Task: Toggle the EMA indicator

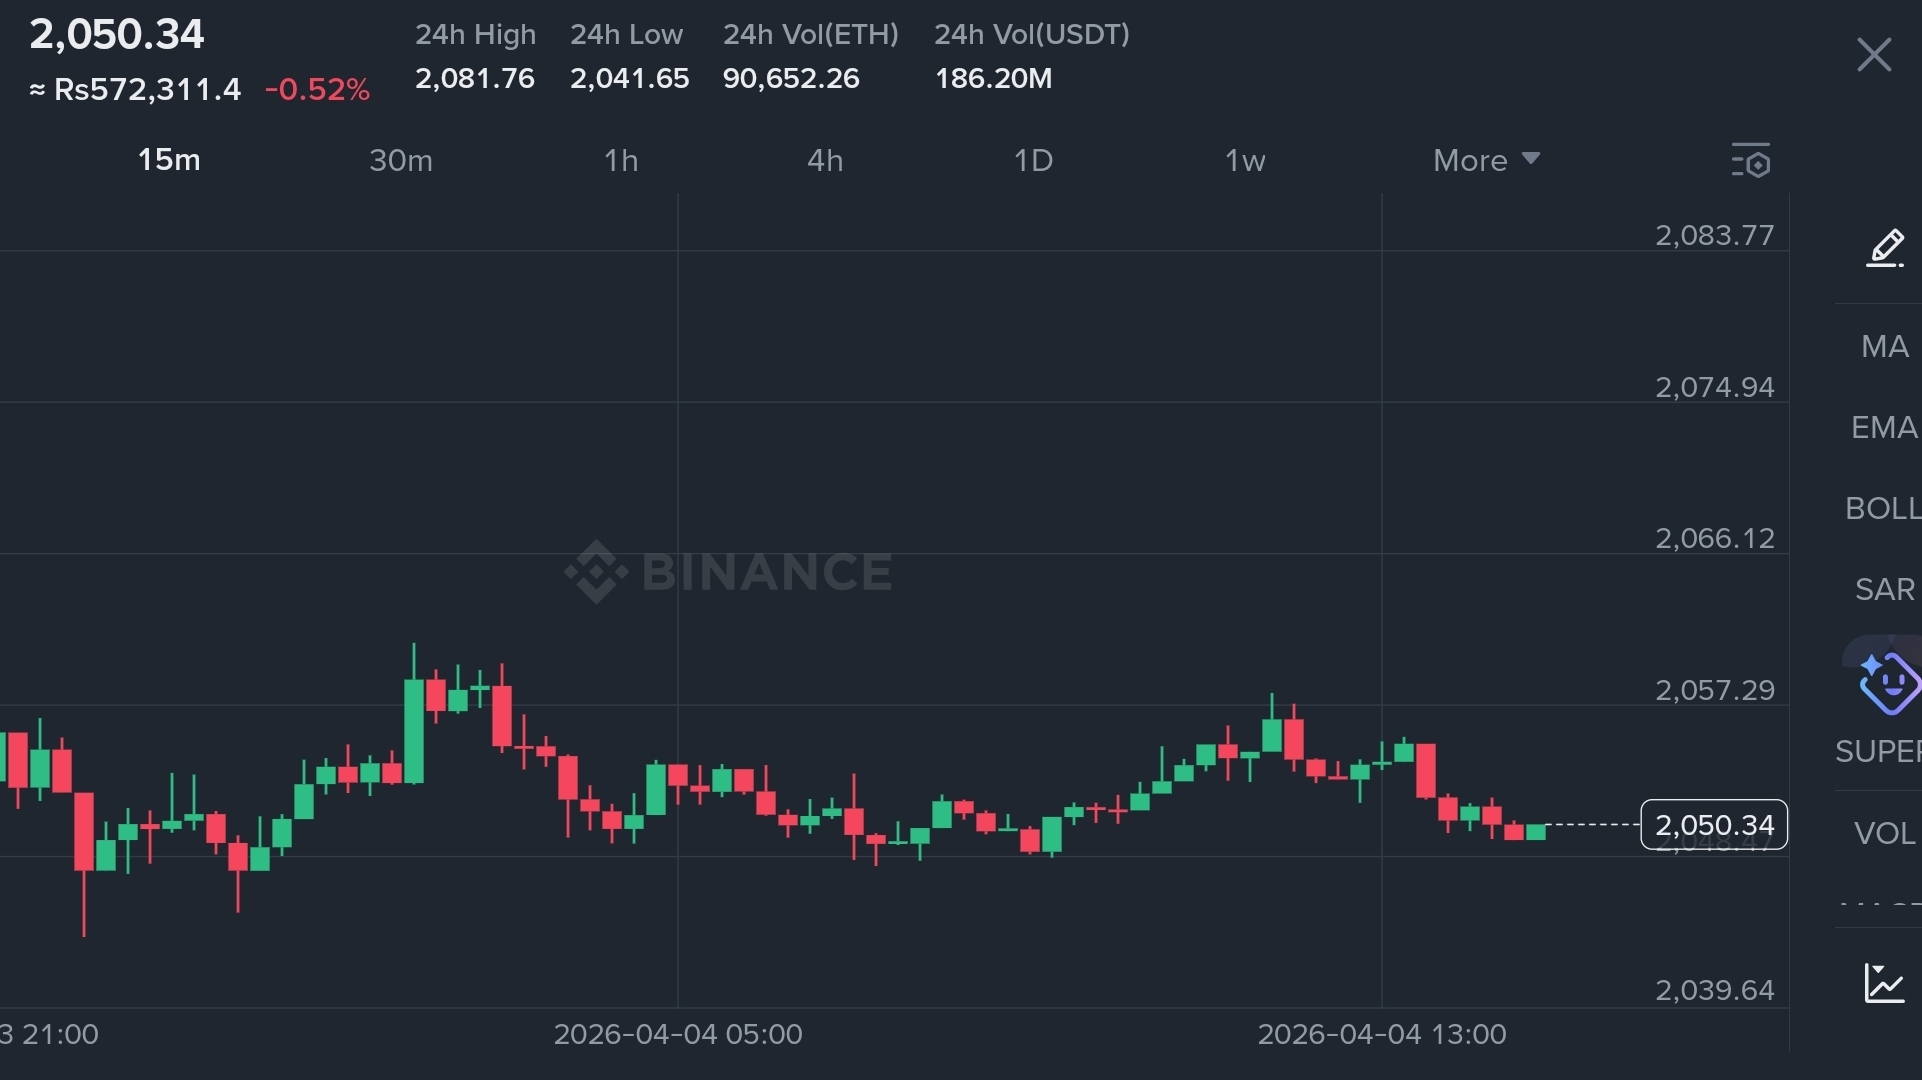Action: click(x=1884, y=428)
